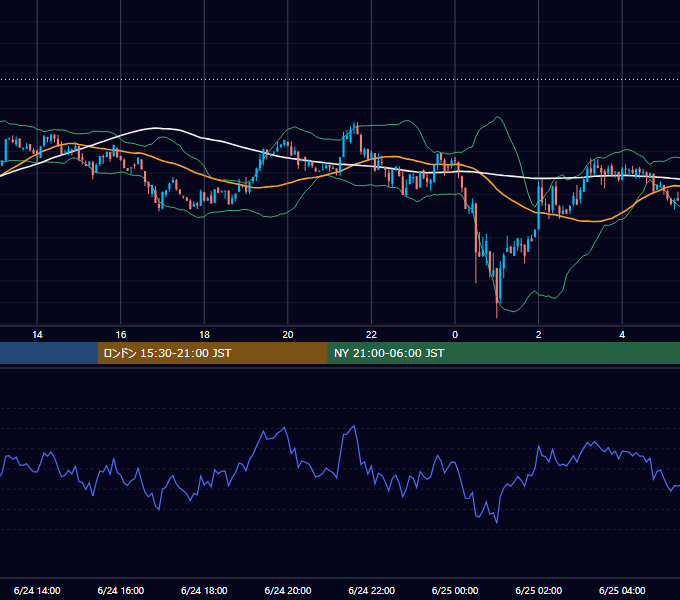
Task: Click the blue session bar before ロンドン
Action: [x=49, y=353]
